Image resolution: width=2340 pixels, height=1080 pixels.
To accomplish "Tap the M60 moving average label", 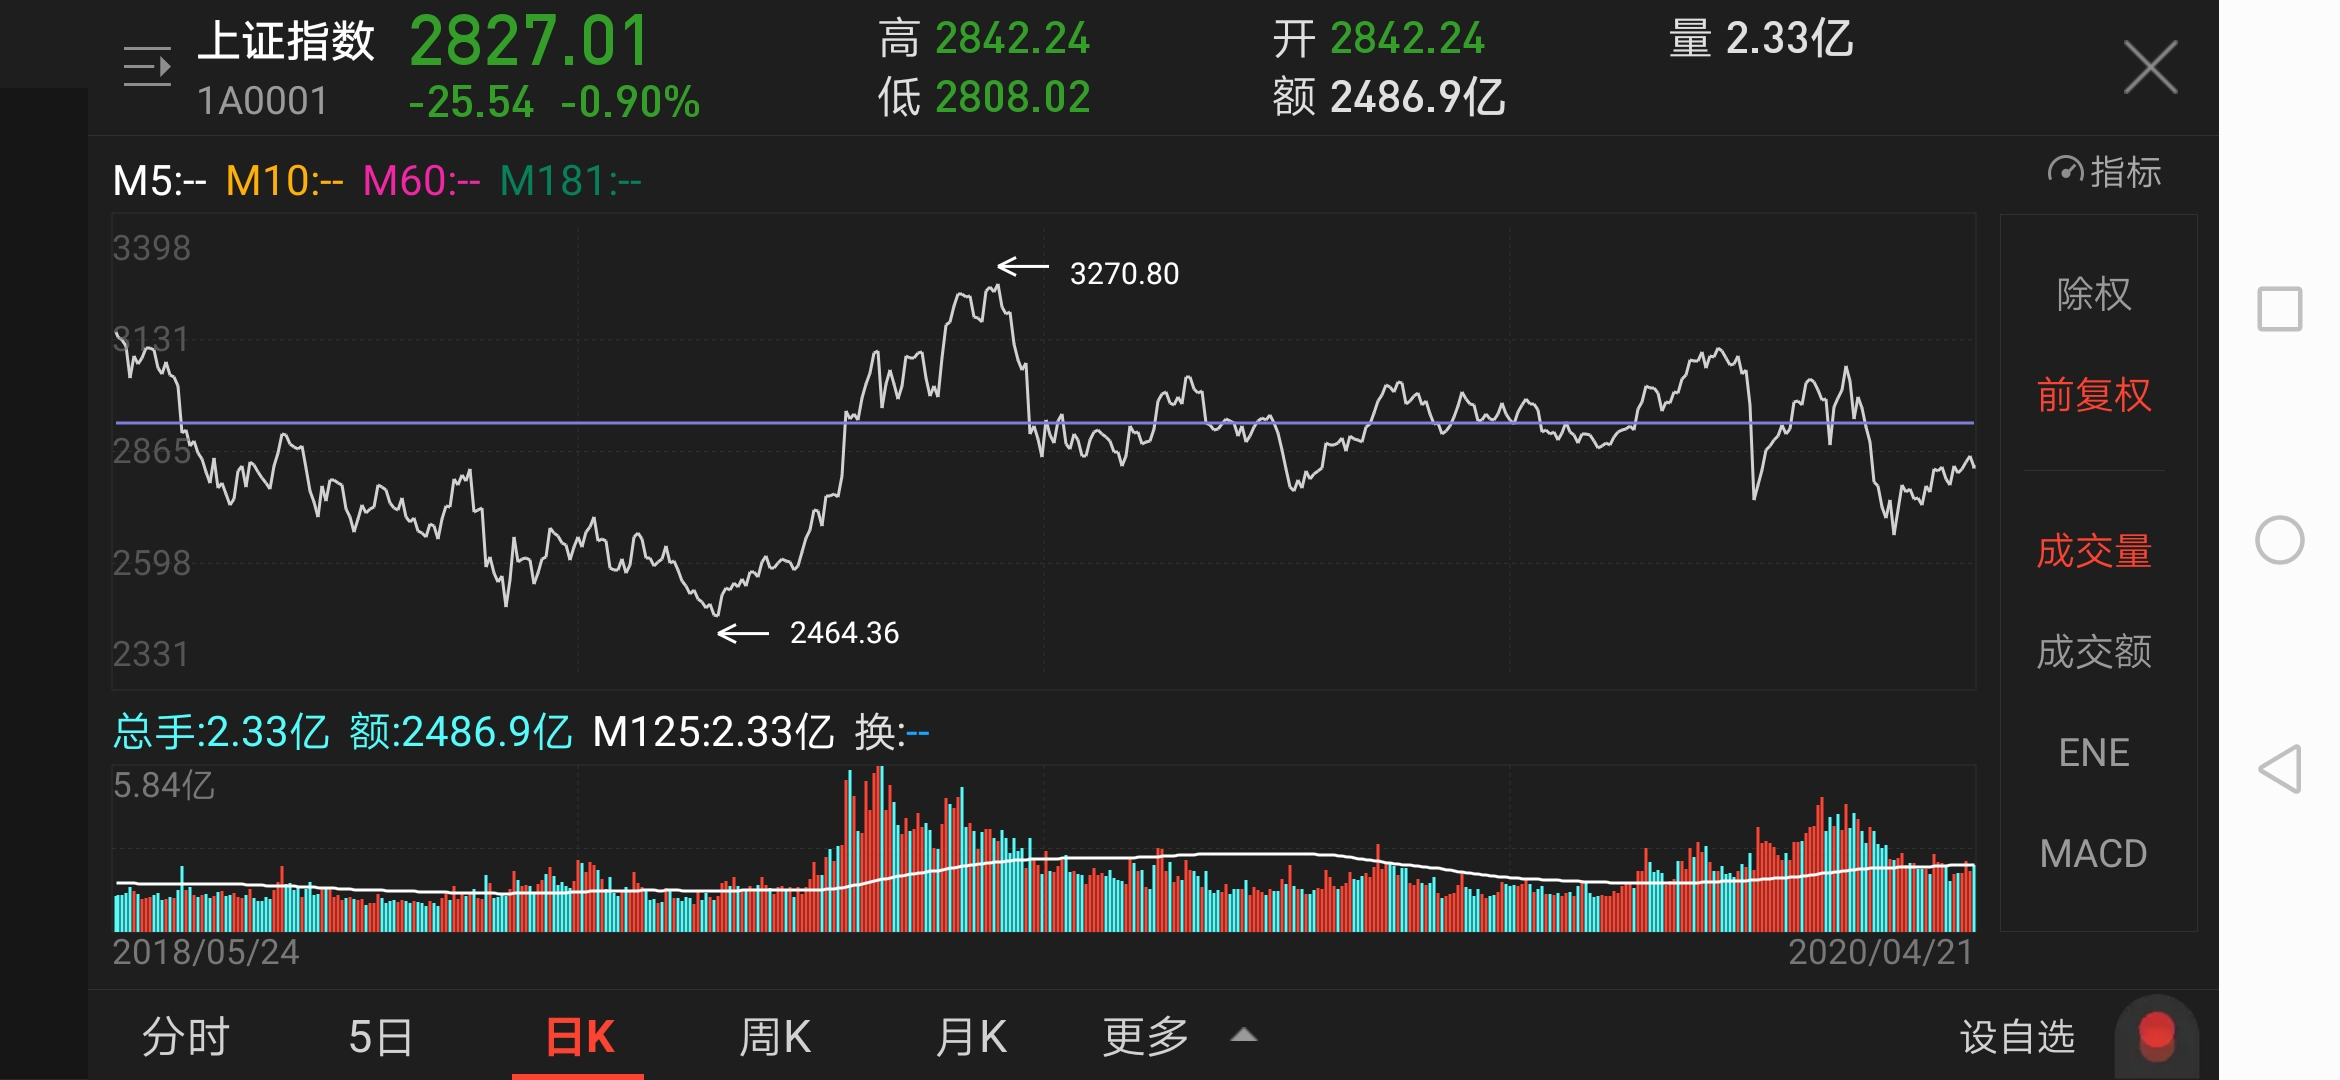I will [421, 181].
